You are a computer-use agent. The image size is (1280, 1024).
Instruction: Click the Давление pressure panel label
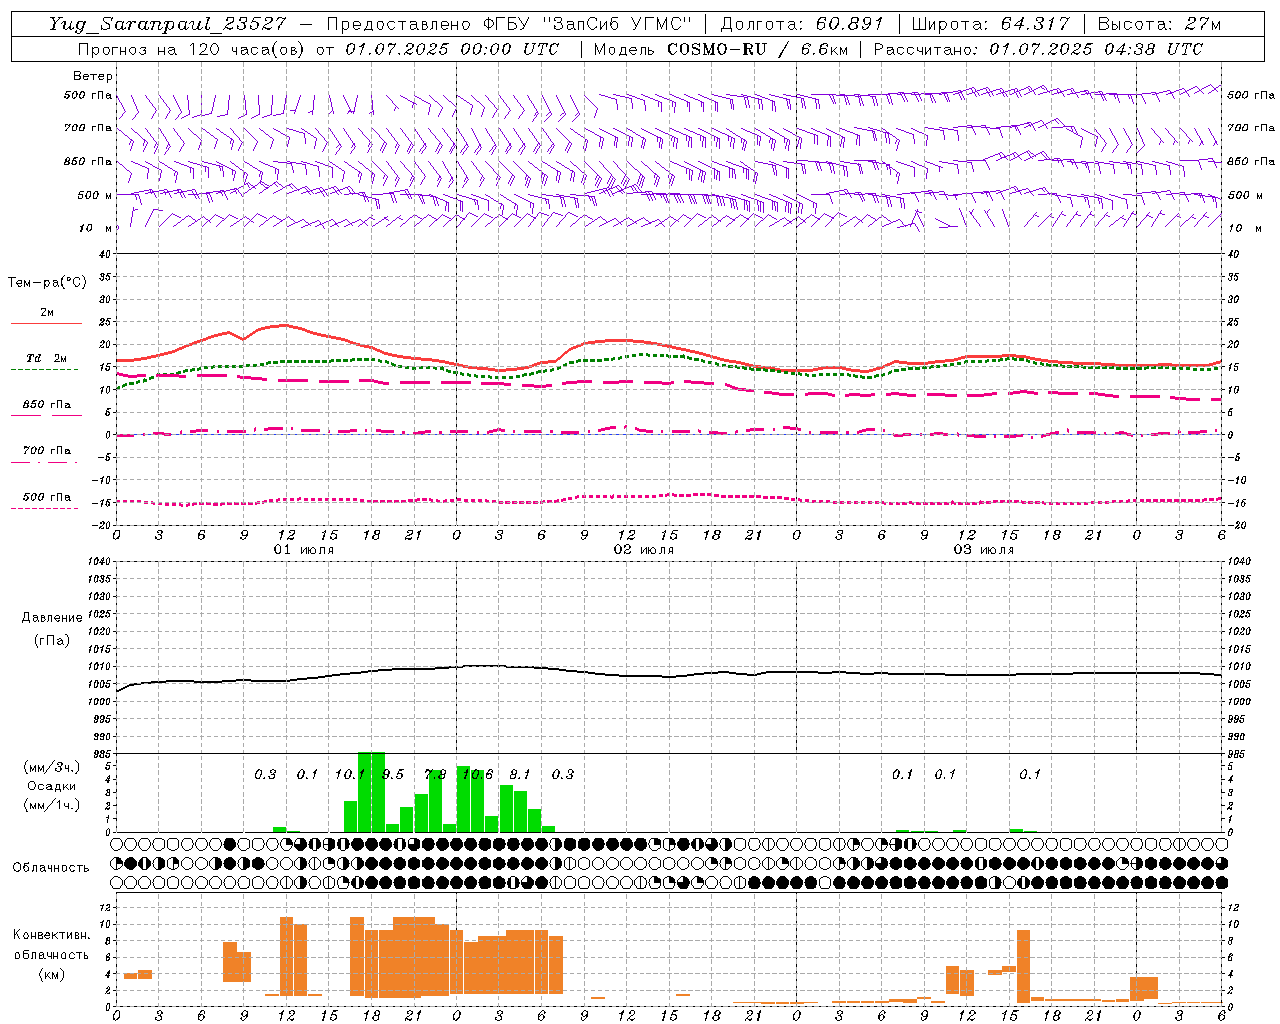point(52,618)
